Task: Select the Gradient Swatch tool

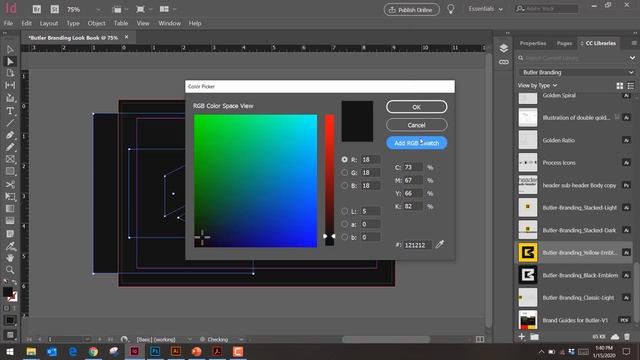Action: click(10, 209)
